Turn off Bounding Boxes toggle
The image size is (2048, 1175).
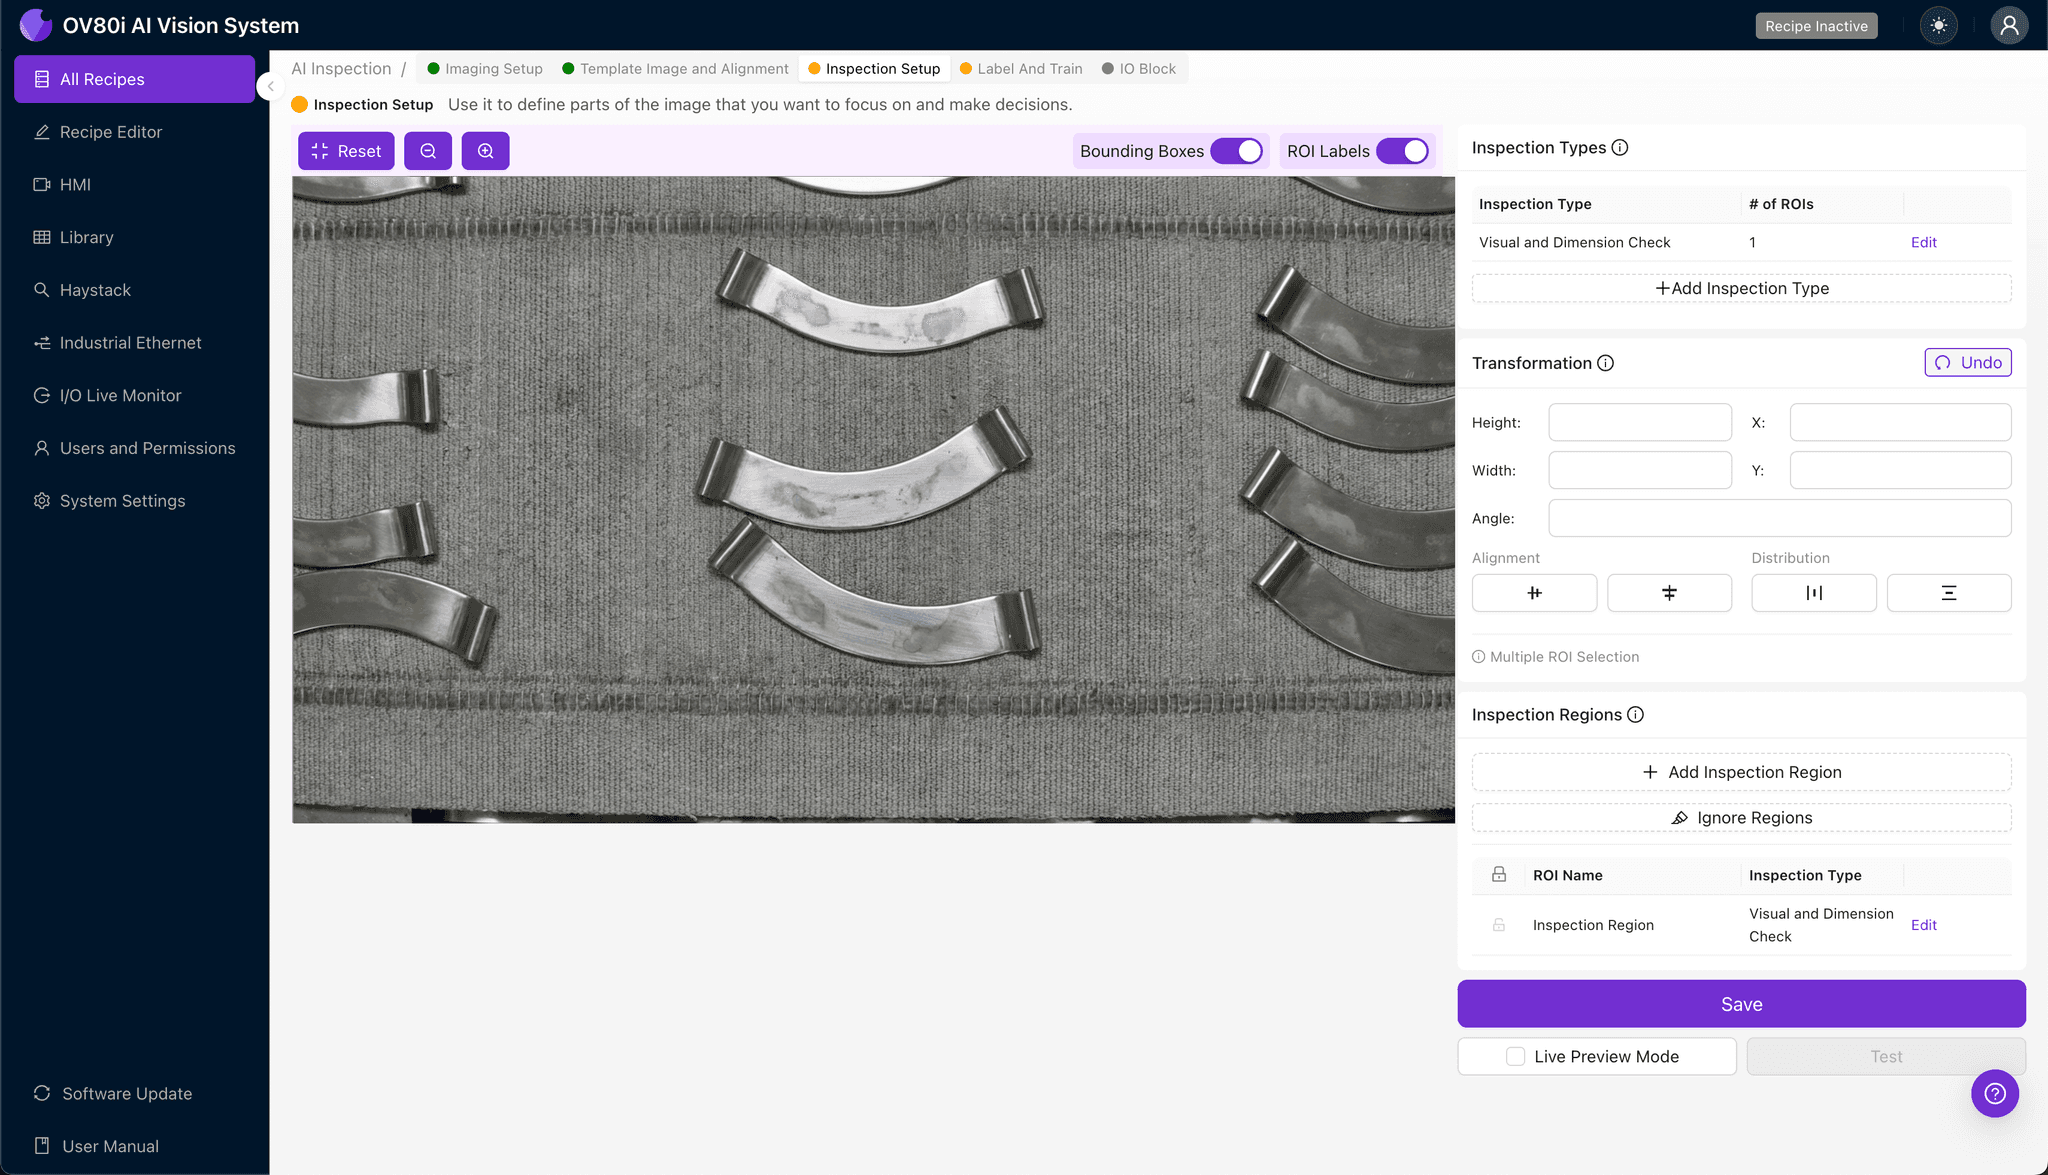tap(1237, 151)
